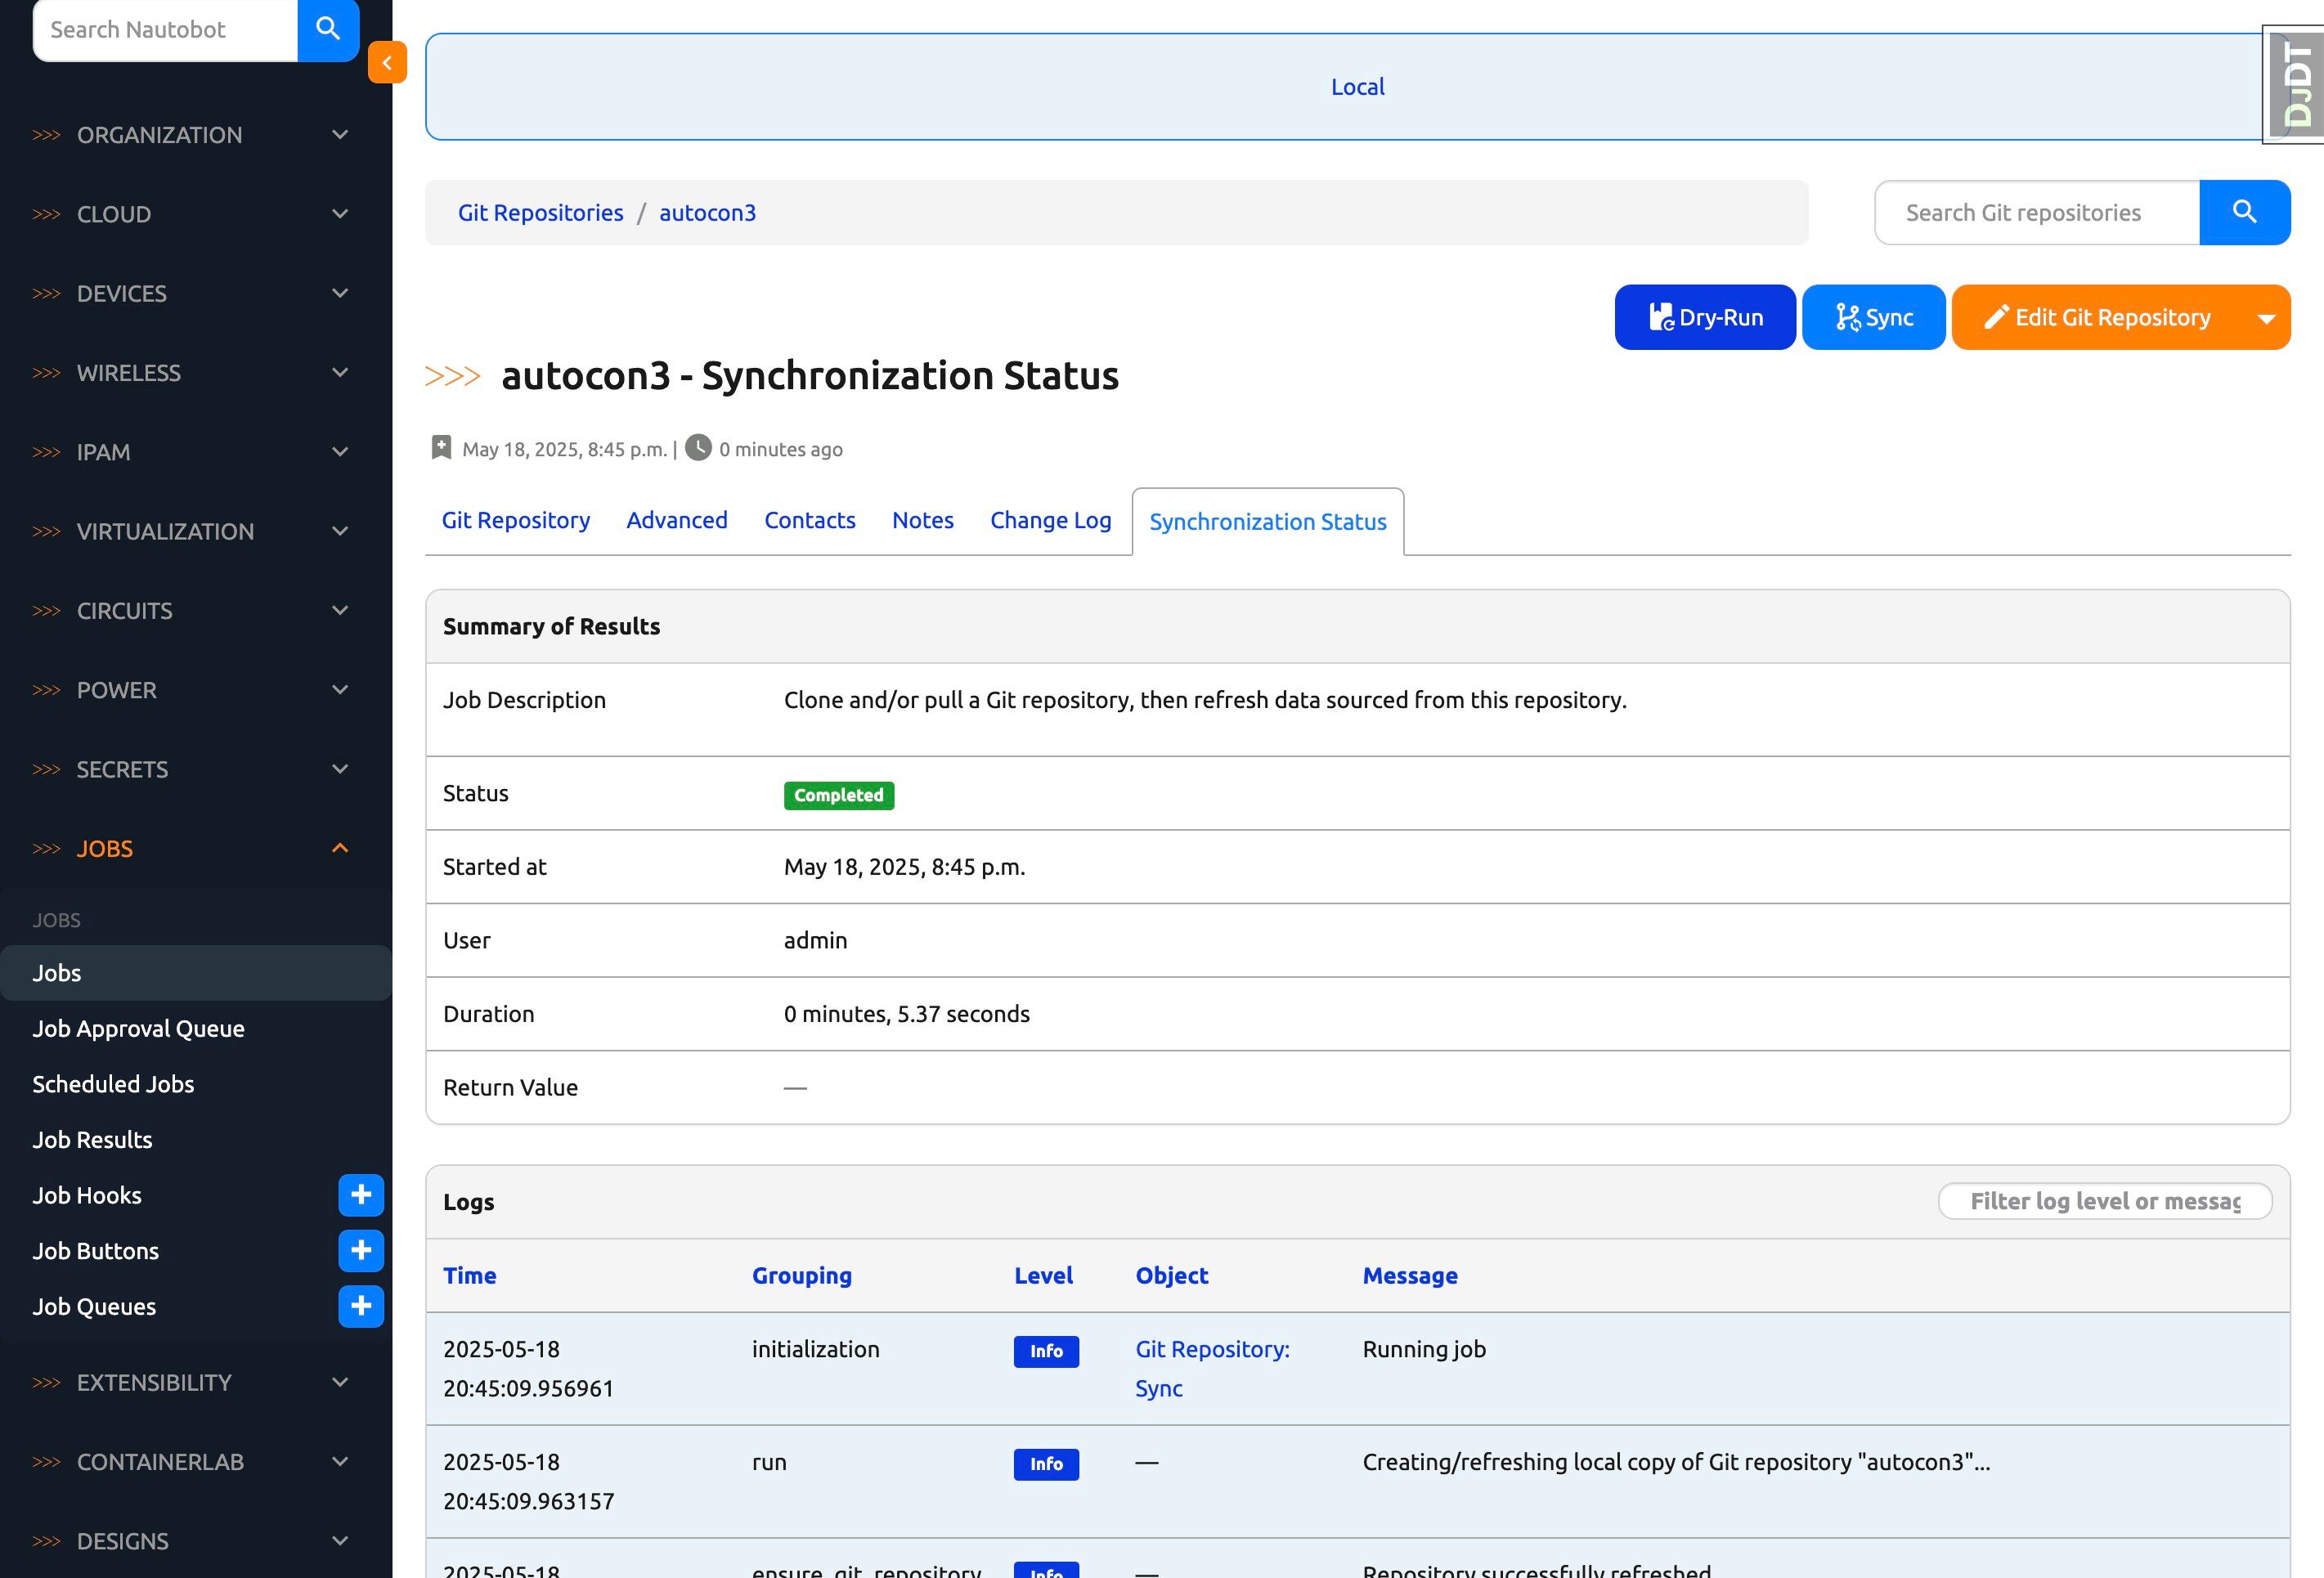This screenshot has height=1578, width=2324.
Task: Click the Nautobot search magnifier button
Action: (x=328, y=29)
